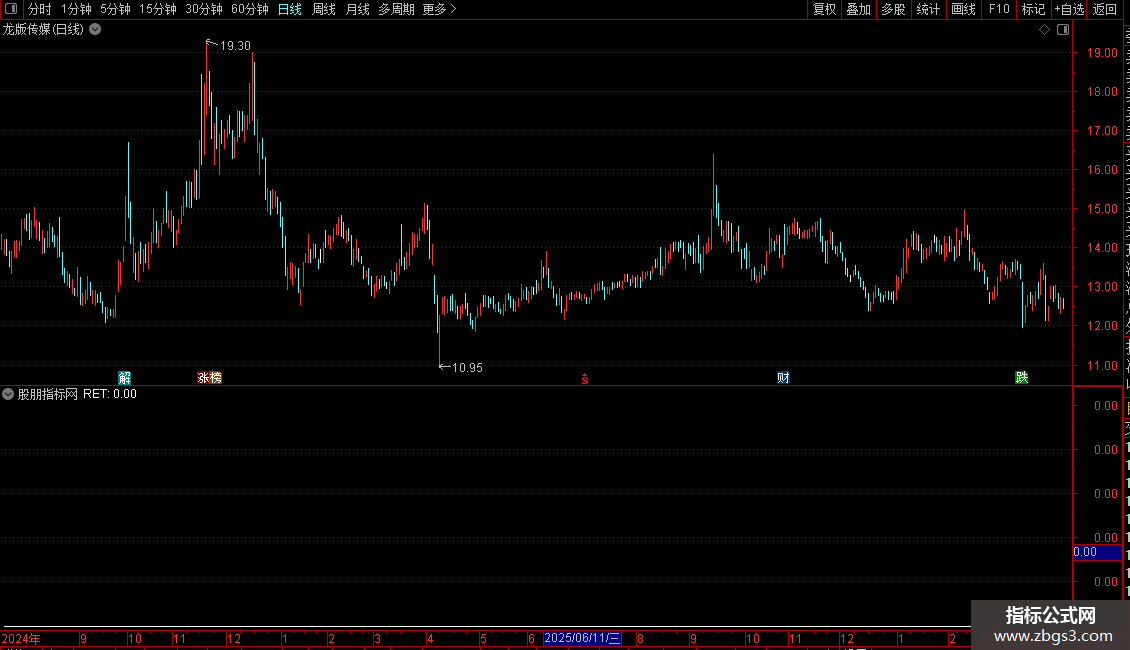Click the 10.95 low price label

[x=467, y=368]
